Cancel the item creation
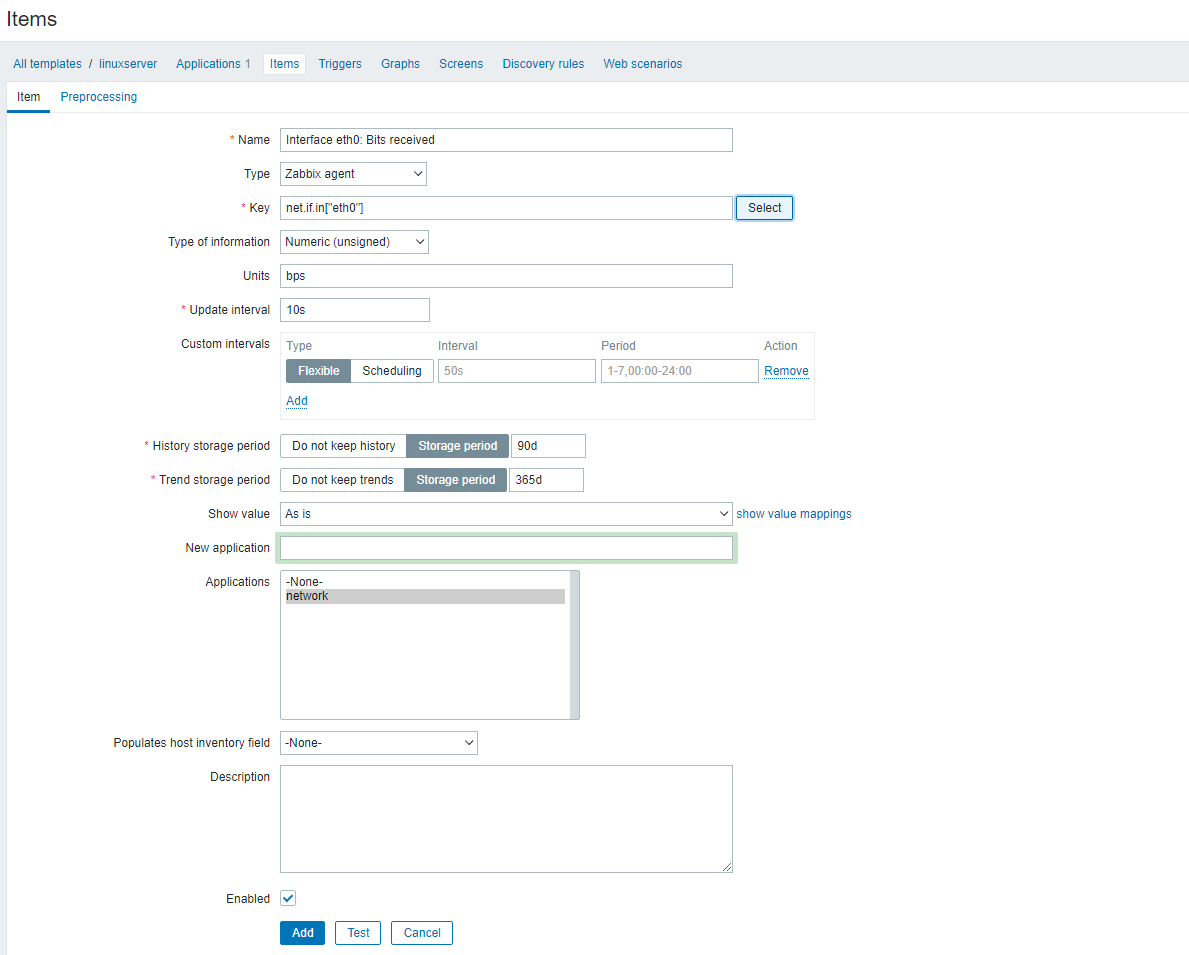Image resolution: width=1189 pixels, height=955 pixels. click(421, 933)
